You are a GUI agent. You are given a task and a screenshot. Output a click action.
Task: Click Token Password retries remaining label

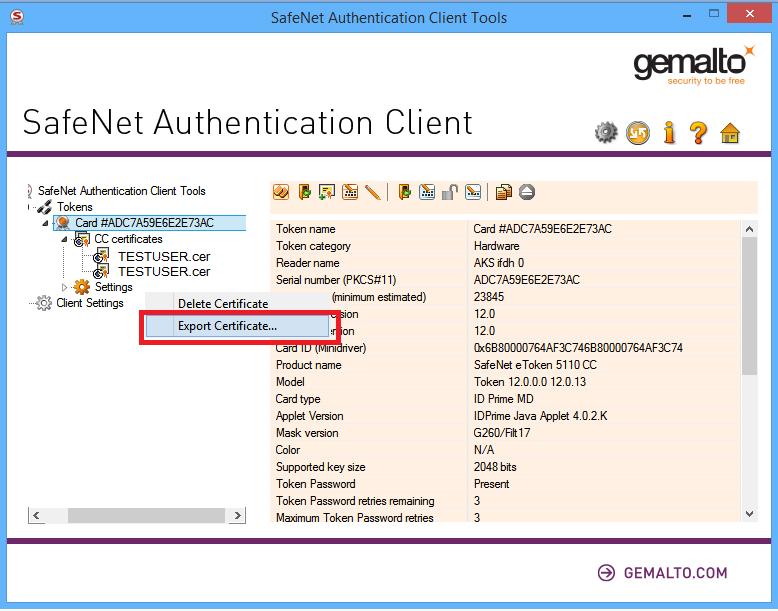pos(355,501)
